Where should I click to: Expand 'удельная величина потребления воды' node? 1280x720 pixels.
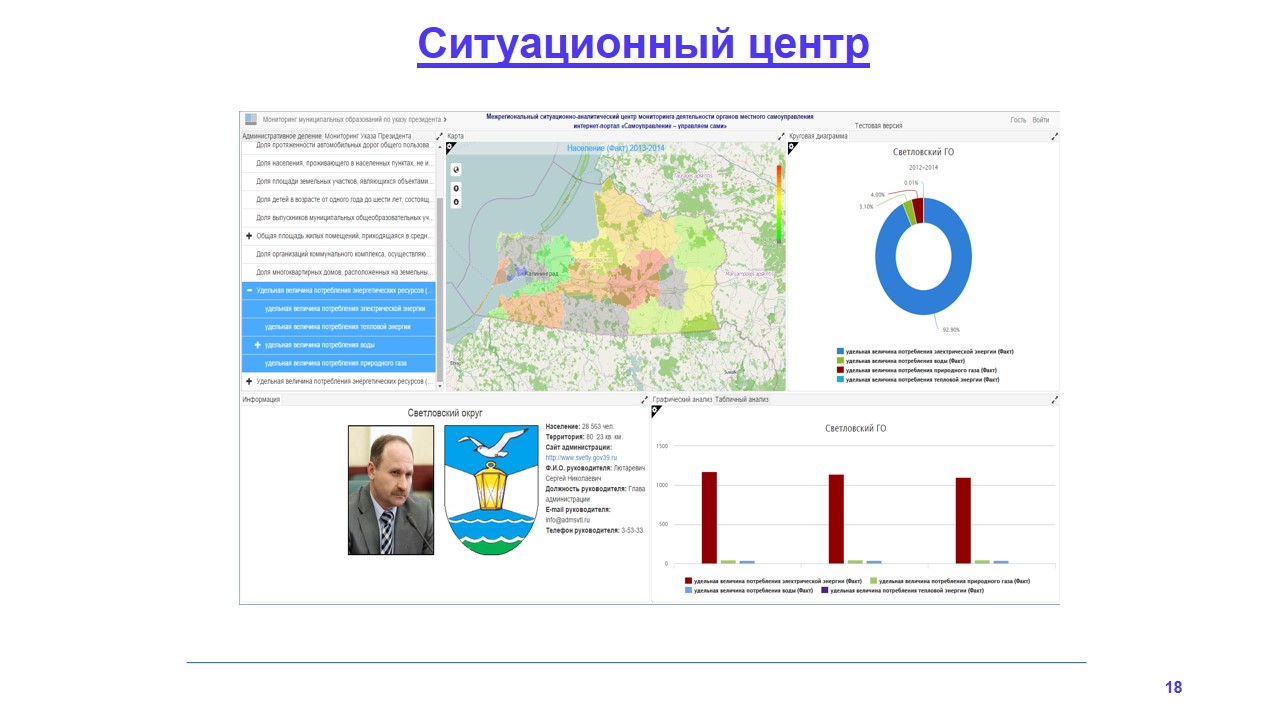click(257, 345)
